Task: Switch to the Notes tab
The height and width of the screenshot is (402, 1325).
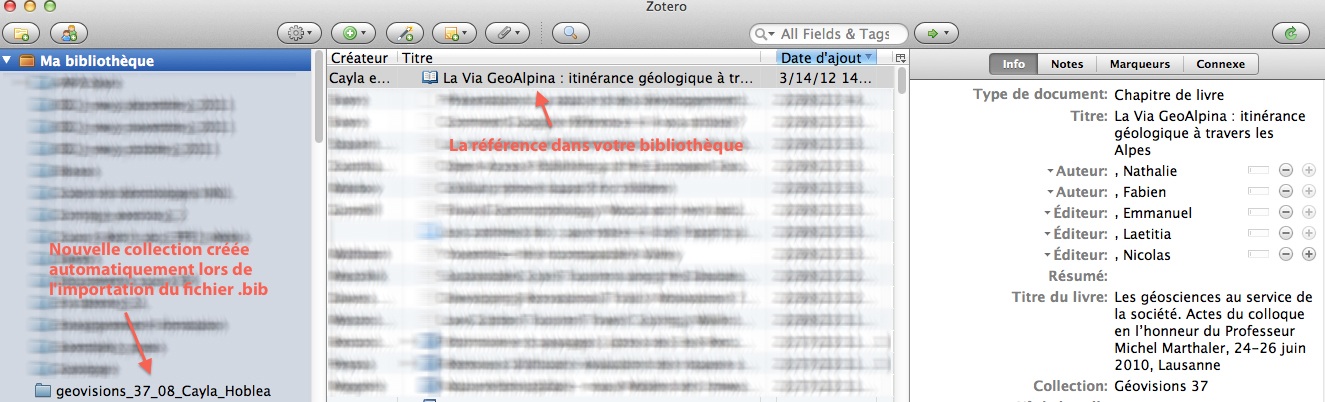Action: click(1067, 64)
